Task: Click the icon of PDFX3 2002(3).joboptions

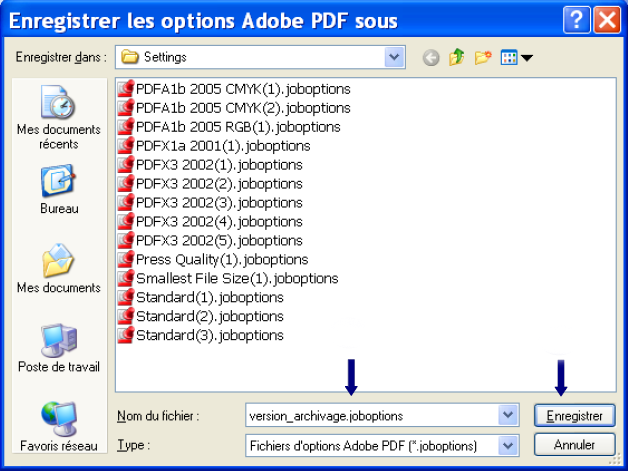Action: (126, 202)
